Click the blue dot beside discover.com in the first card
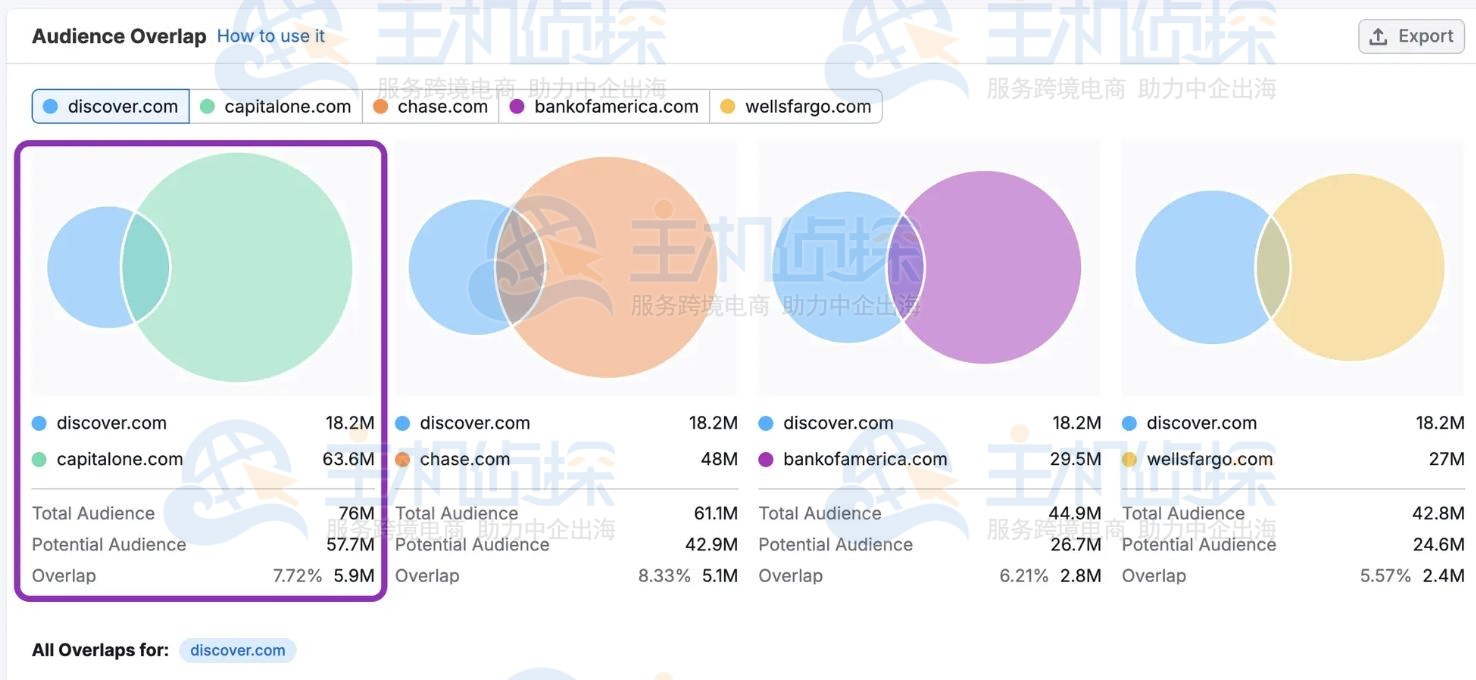The image size is (1476, 680). pos(38,421)
